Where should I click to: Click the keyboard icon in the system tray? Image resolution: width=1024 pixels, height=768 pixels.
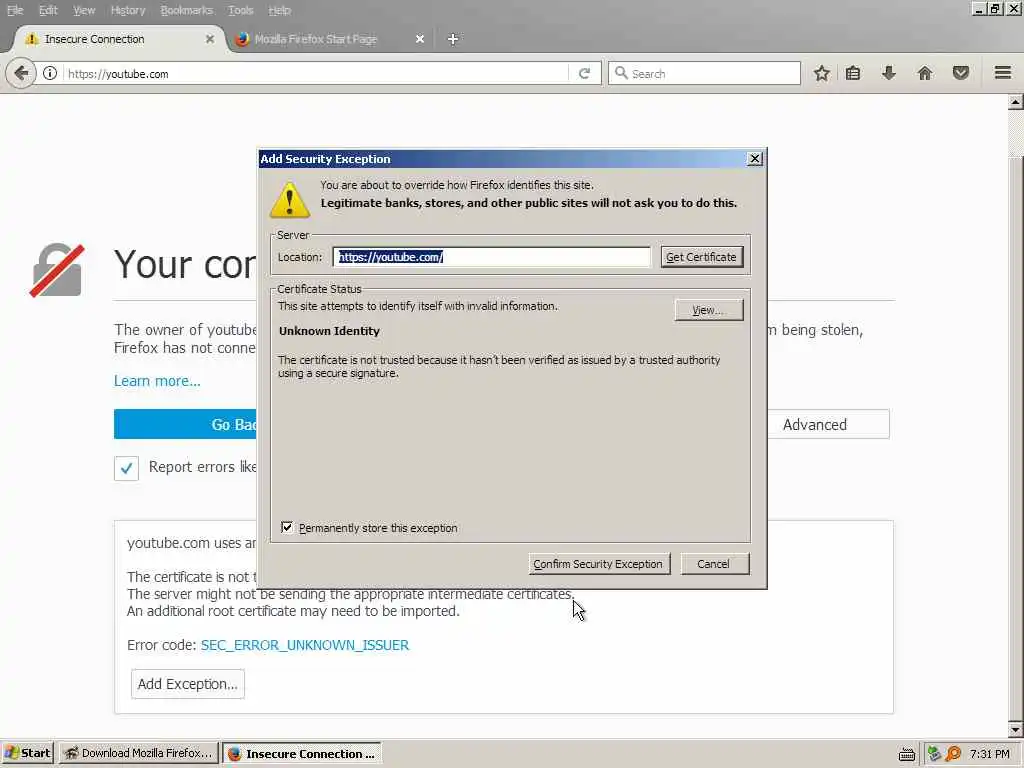coord(906,754)
